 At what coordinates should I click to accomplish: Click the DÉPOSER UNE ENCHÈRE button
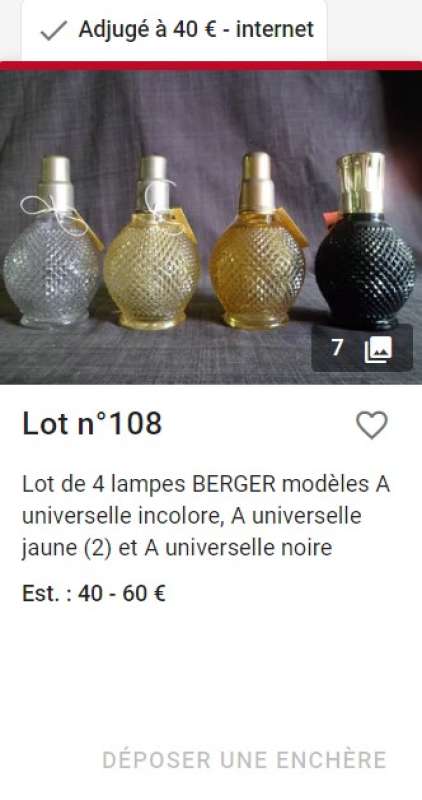coord(244,759)
